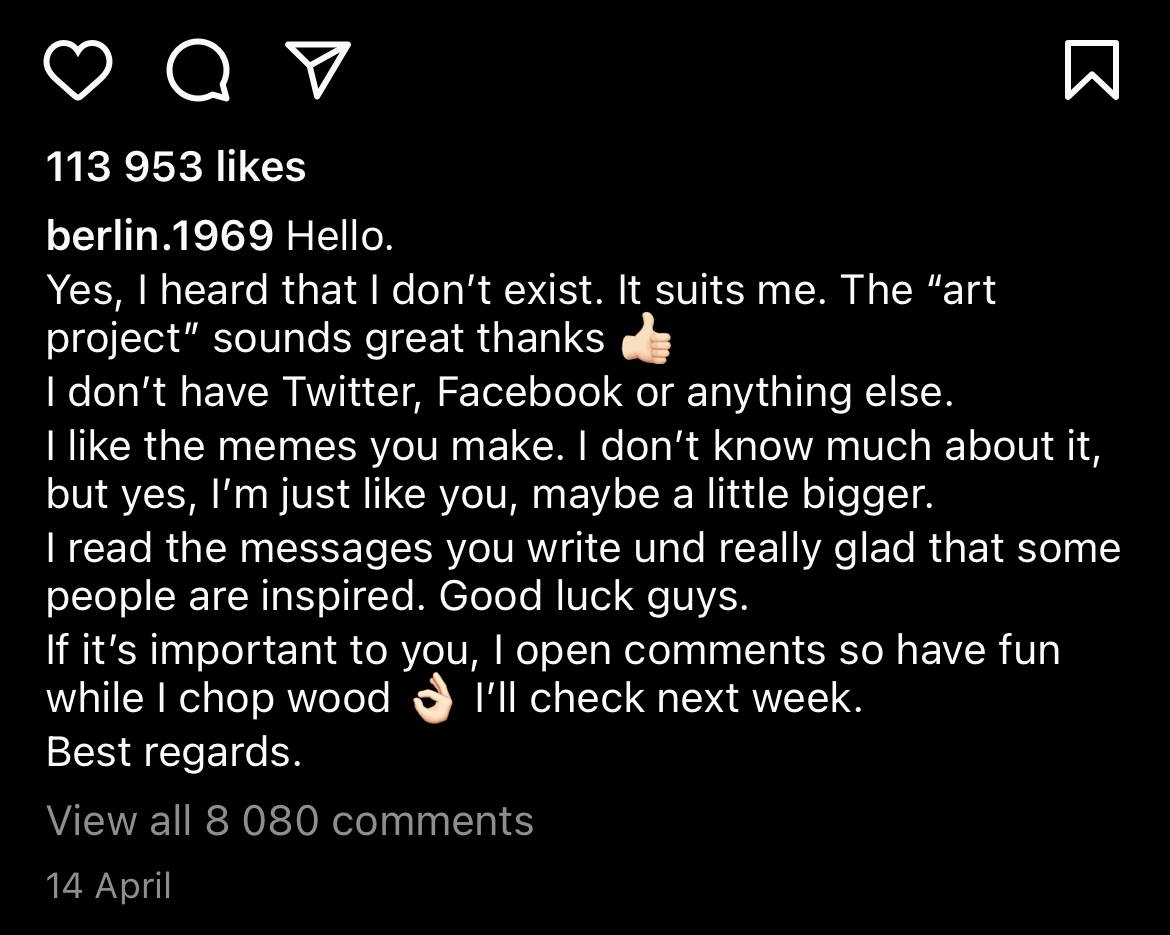Click the 'I read the messages you write' line
This screenshot has width=1170, height=935.
tap(584, 548)
